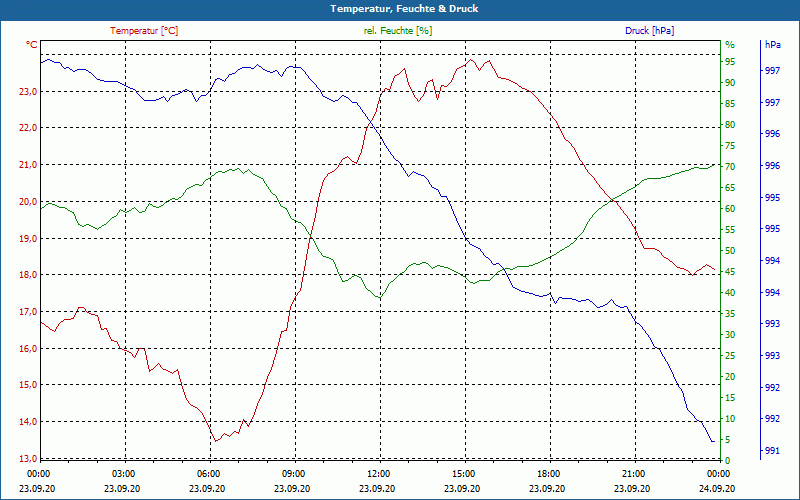The image size is (800, 500).
Task: Click the "06:00" time axis label
Action: click(207, 474)
